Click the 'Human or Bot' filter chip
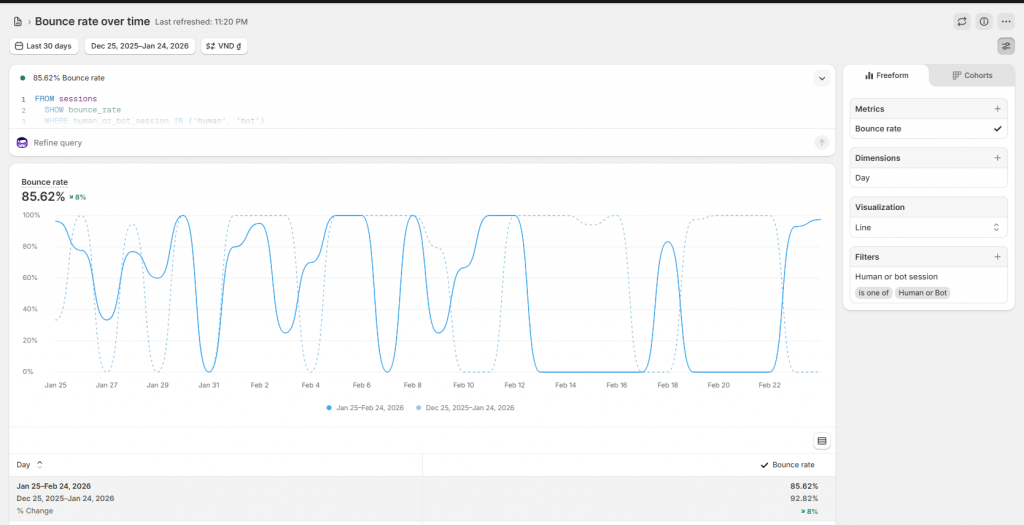 tap(922, 293)
